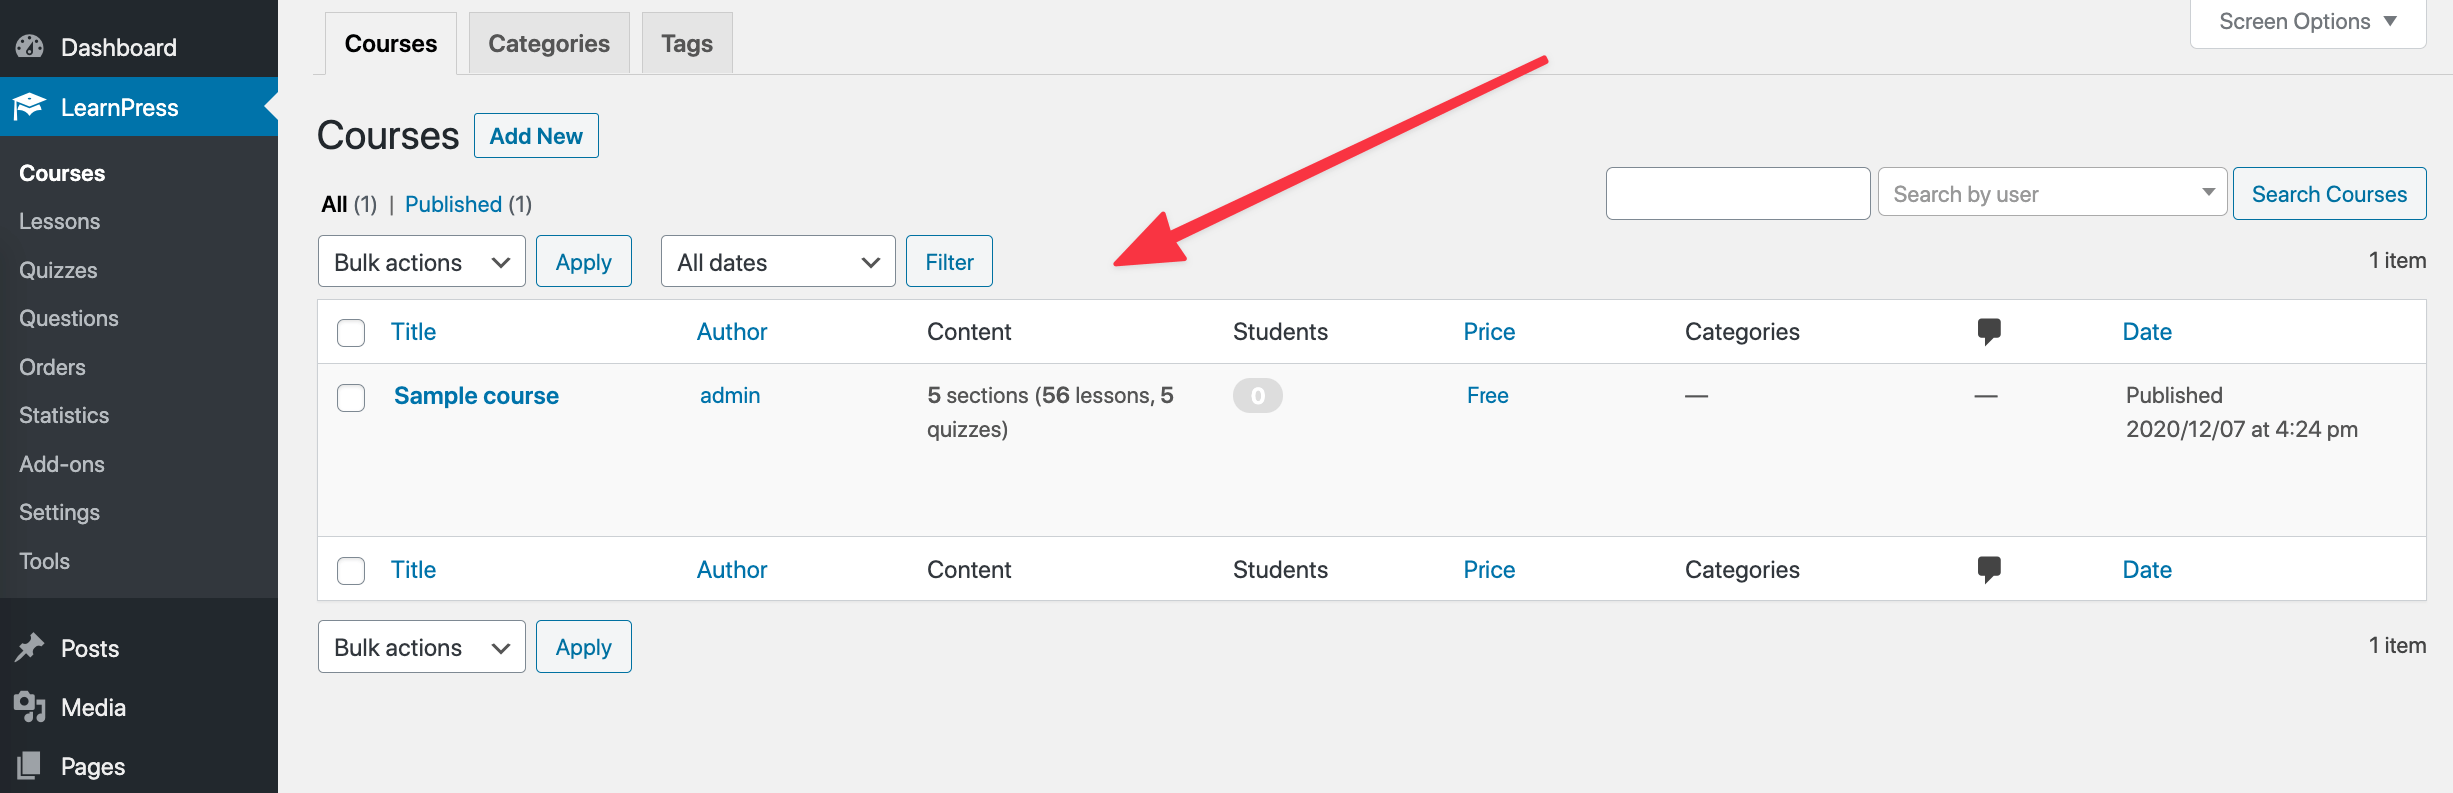The height and width of the screenshot is (793, 2453).
Task: Open the top Bulk actions dropdown
Action: tap(422, 261)
